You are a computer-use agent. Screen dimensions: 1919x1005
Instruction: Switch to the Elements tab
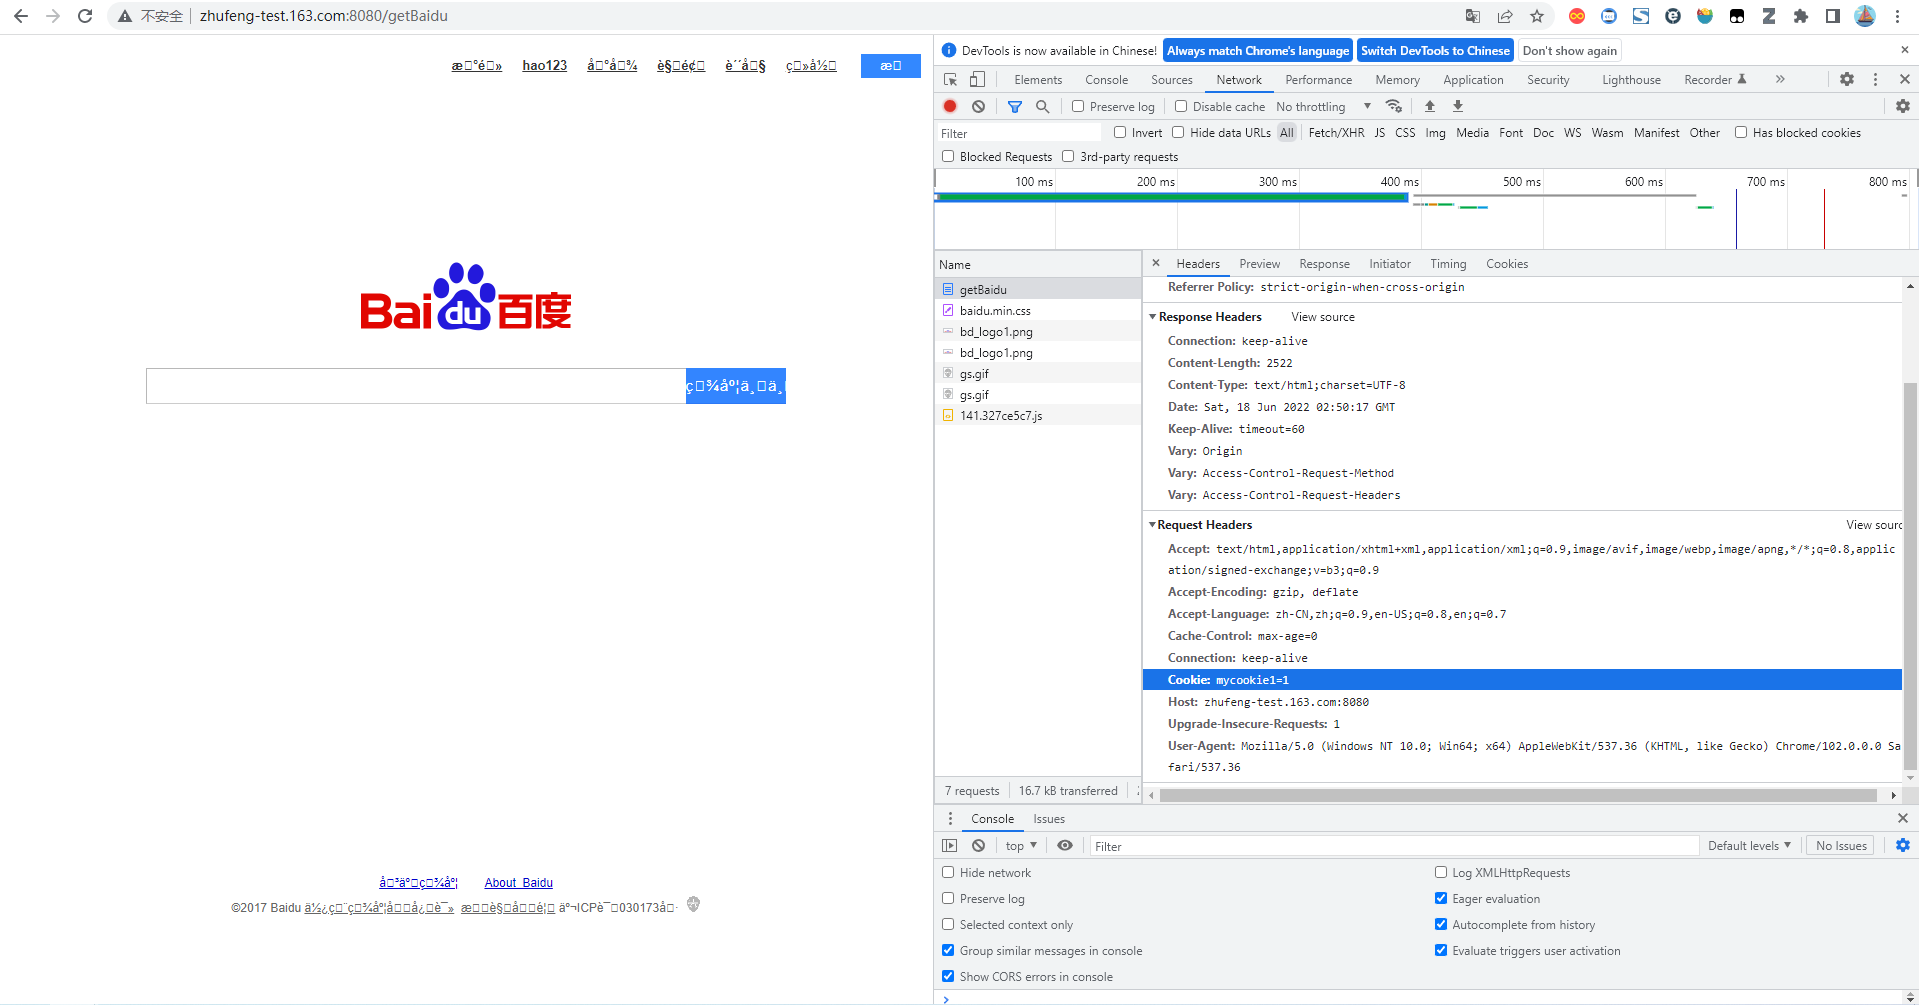pyautogui.click(x=1038, y=79)
